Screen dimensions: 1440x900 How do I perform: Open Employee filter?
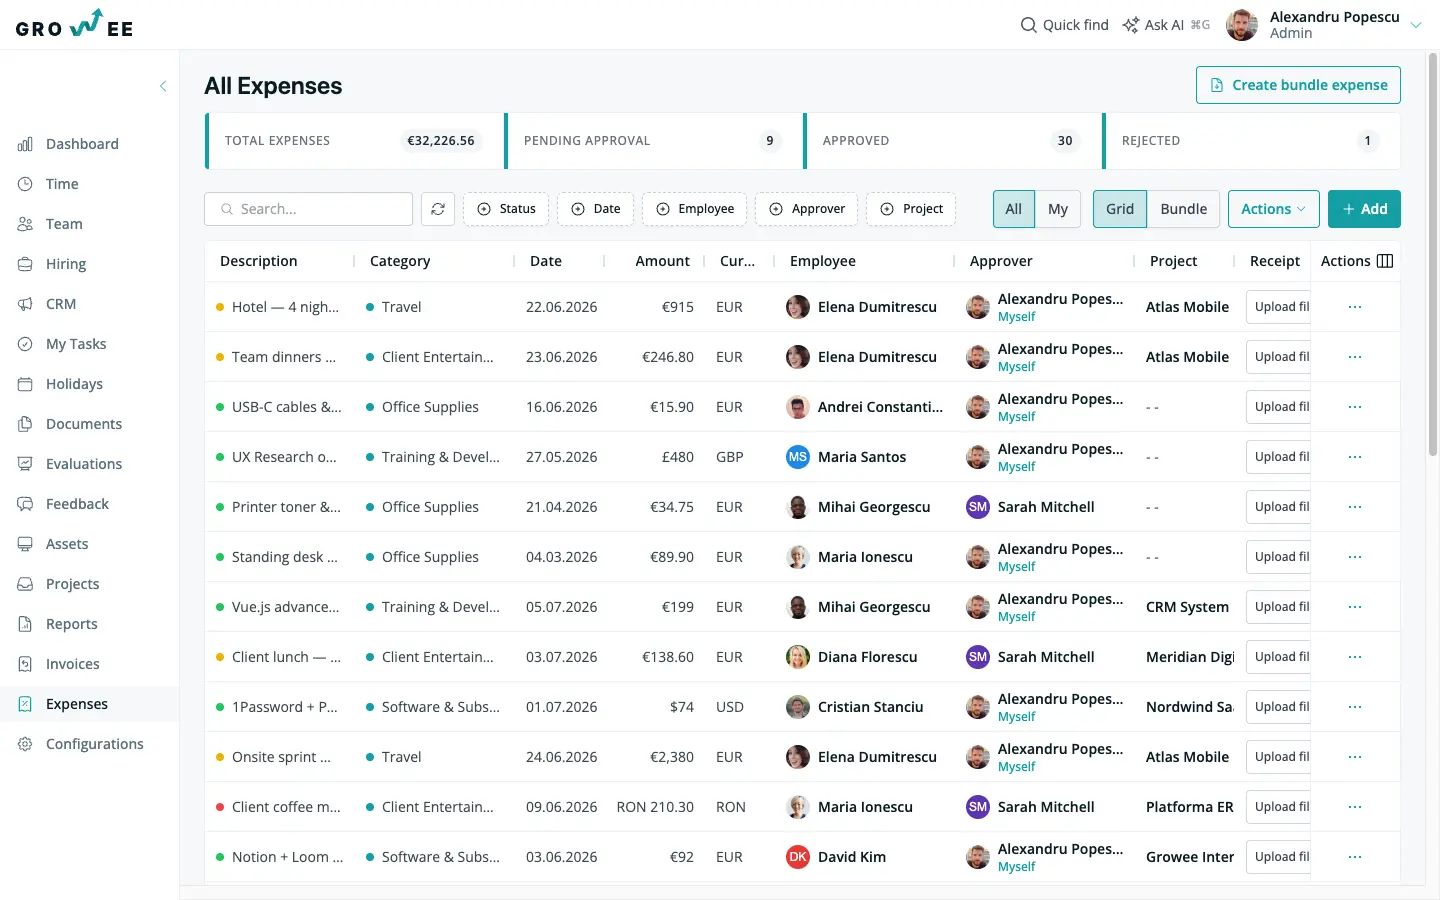tap(694, 209)
